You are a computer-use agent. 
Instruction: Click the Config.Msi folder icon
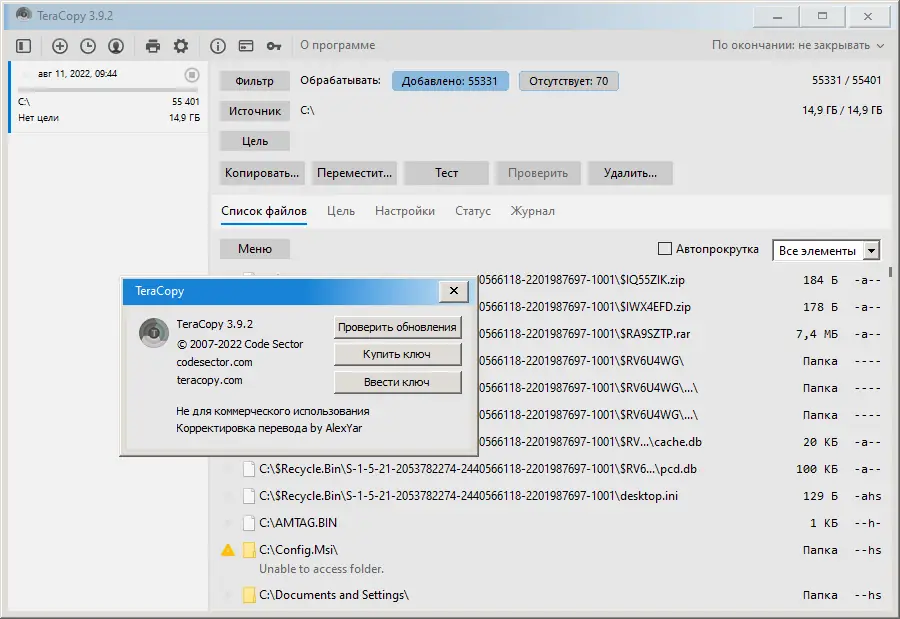click(x=249, y=550)
